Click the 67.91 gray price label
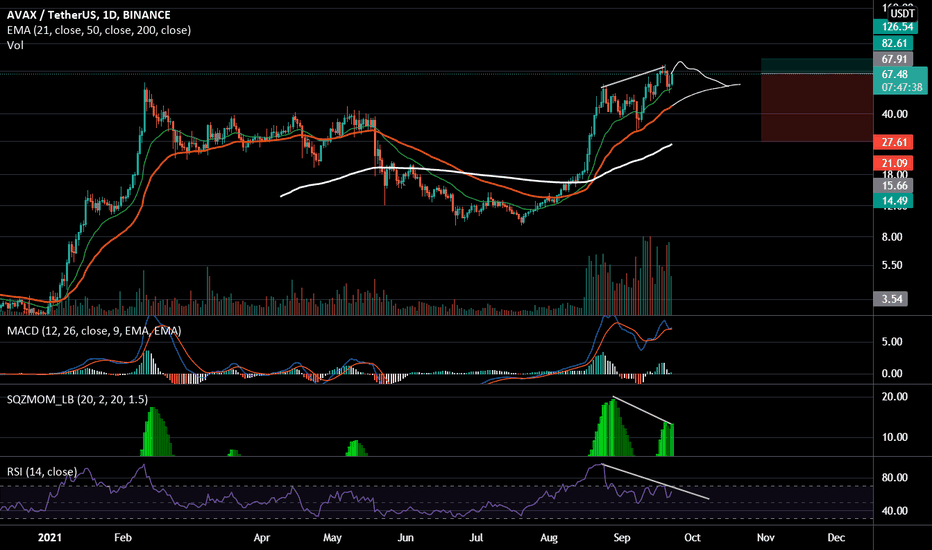The height and width of the screenshot is (550, 932). tap(893, 59)
